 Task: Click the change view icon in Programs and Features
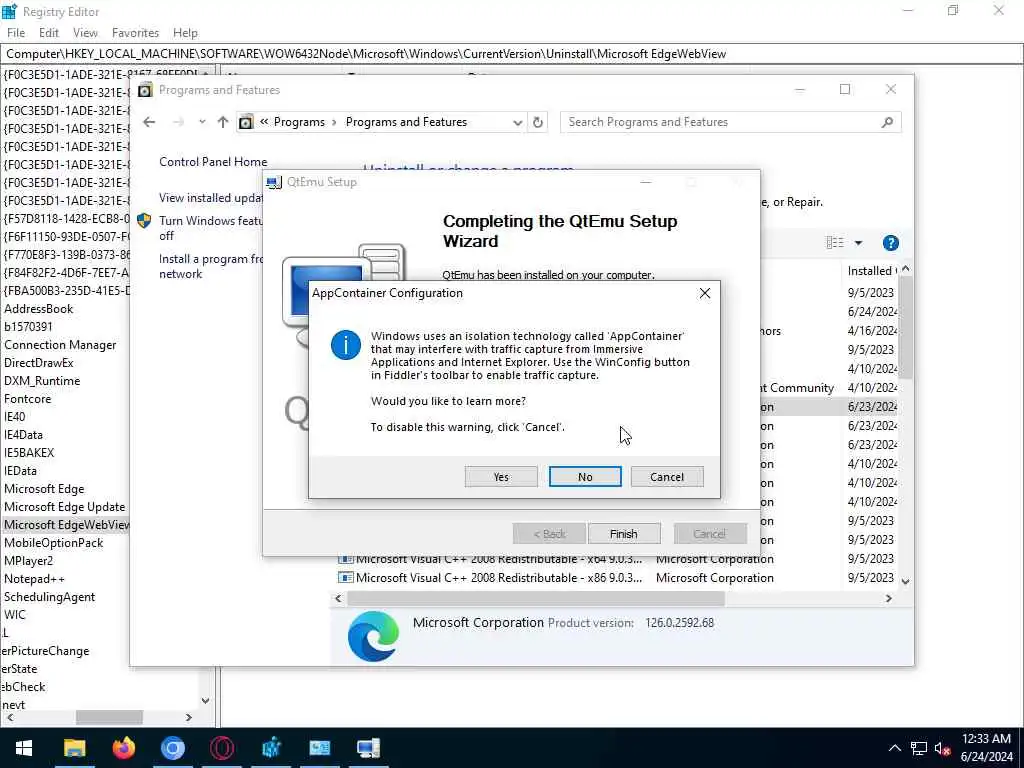coord(835,243)
